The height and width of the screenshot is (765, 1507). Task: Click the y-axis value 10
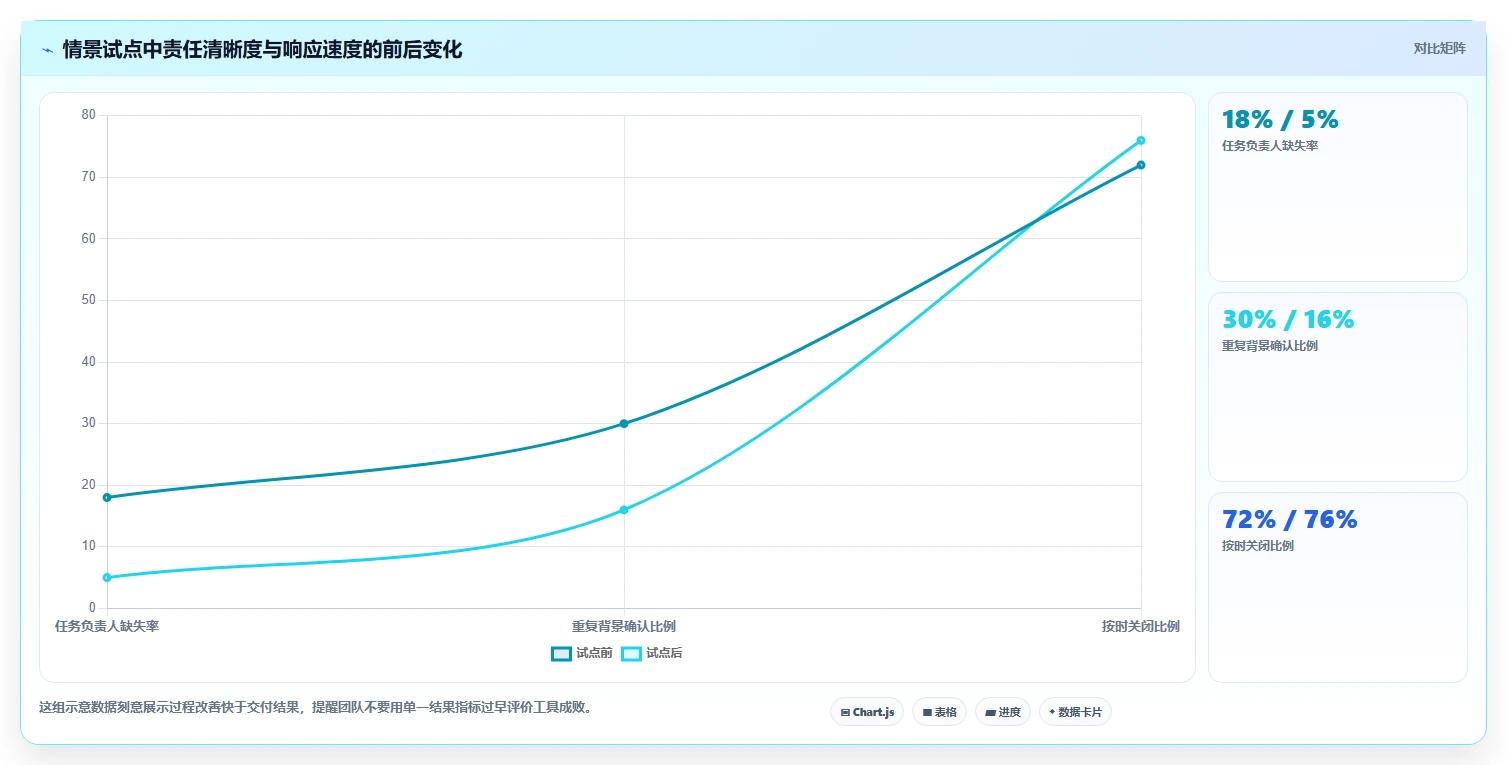(89, 546)
